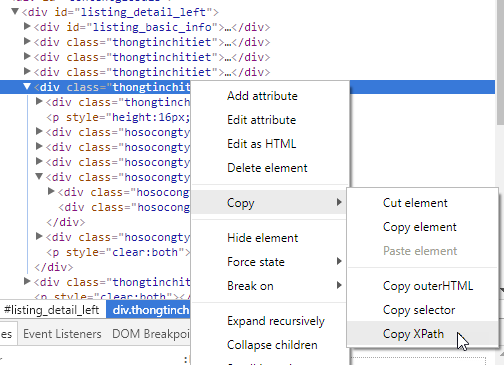Screen dimensions: 504x365
Task: Select the non-expandable hosocong child div row
Action: [124, 207]
